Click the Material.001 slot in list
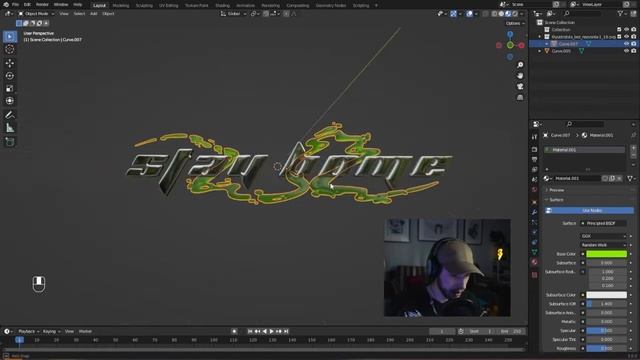Screen dimensions: 640x360 [x=584, y=150]
